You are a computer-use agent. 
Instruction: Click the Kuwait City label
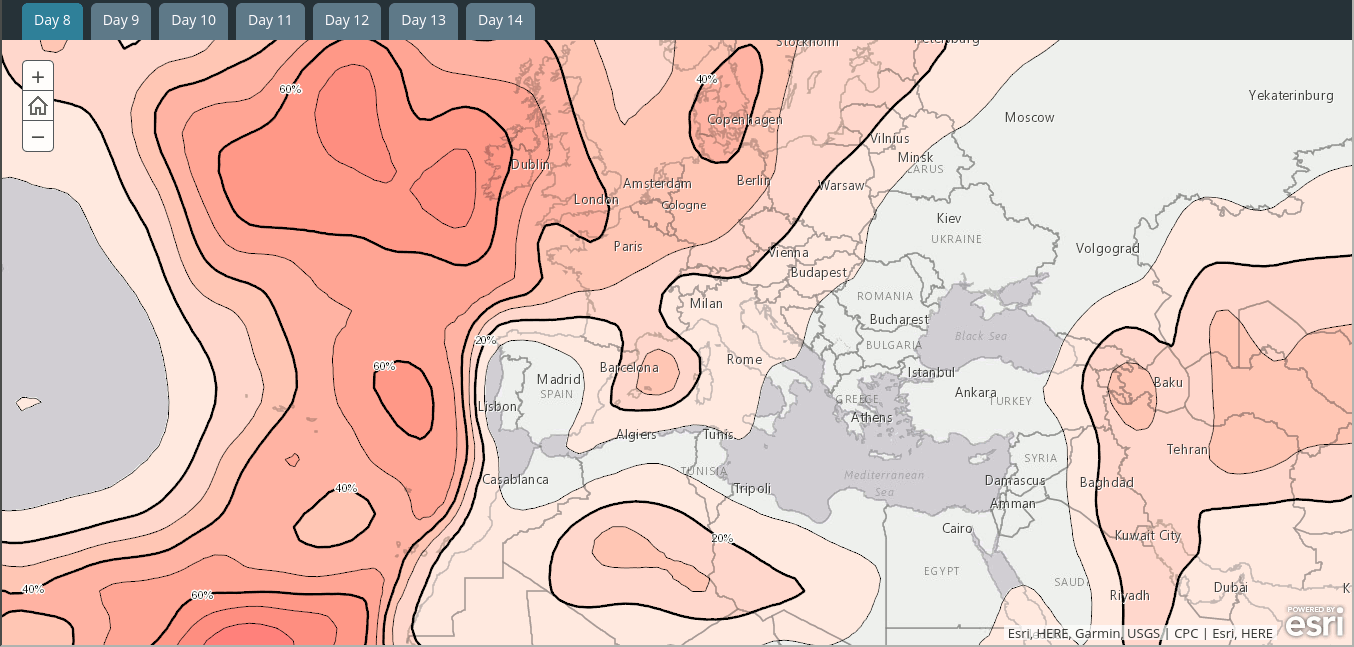point(1148,535)
